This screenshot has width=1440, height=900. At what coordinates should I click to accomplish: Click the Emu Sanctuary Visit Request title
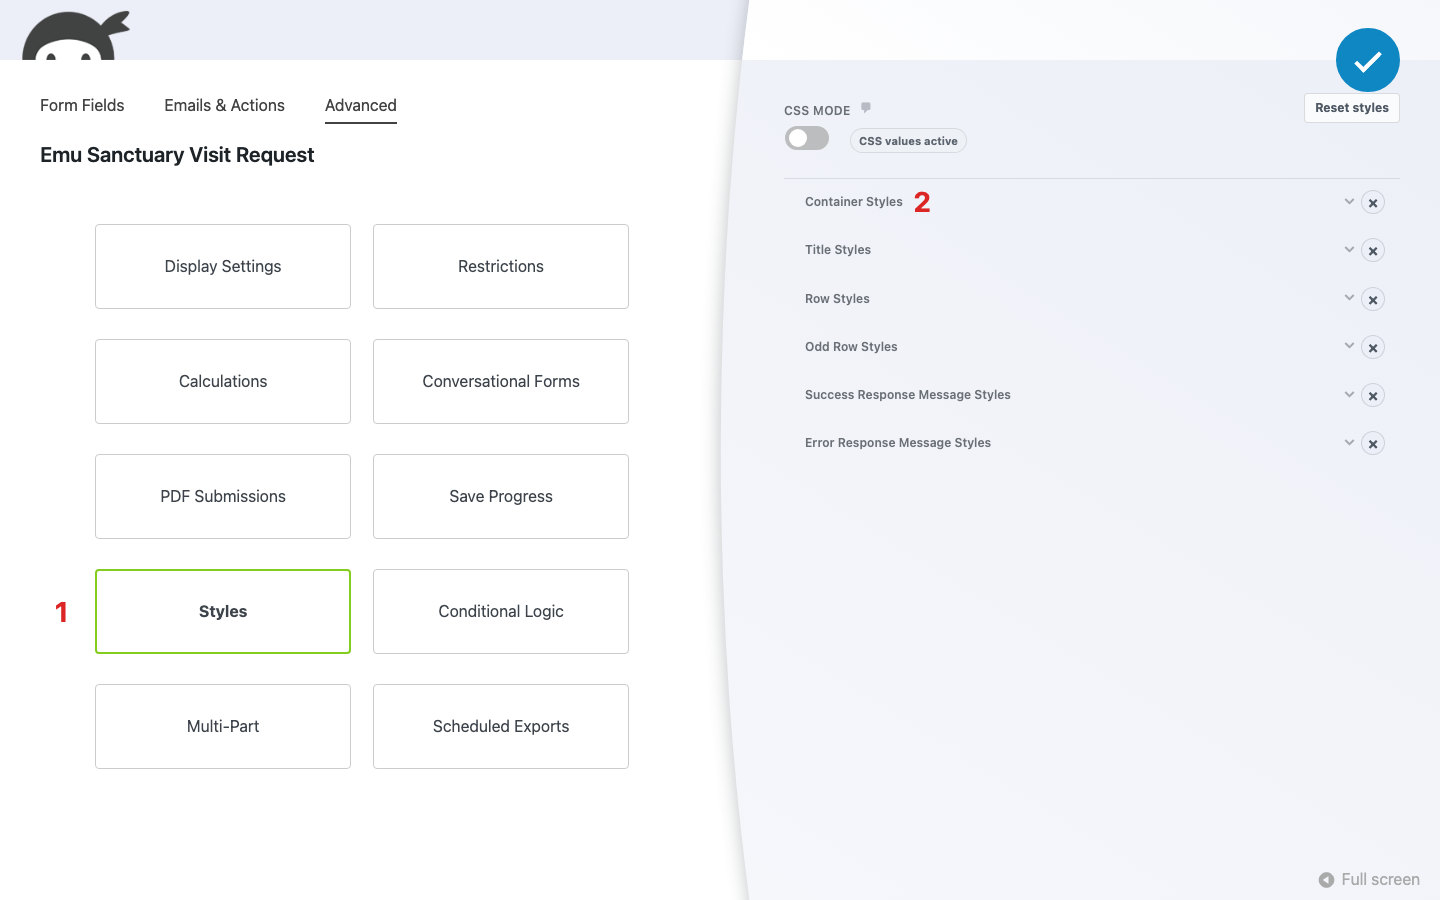(x=177, y=155)
